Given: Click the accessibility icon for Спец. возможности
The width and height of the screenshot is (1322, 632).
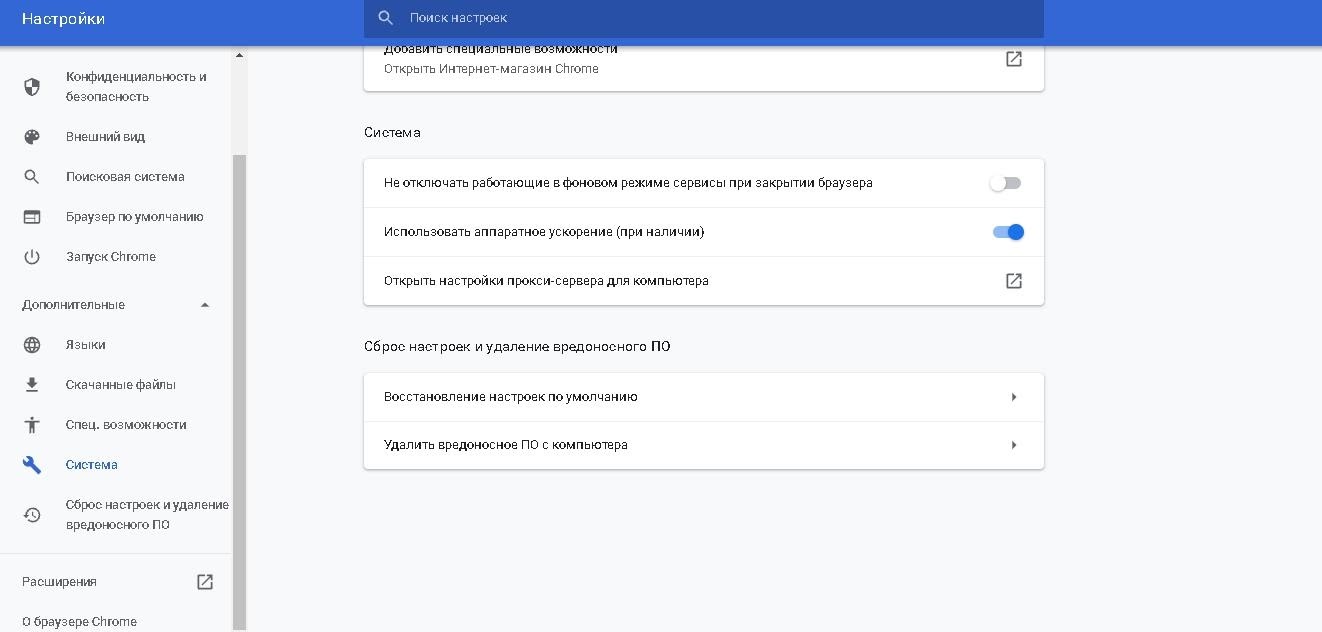Looking at the screenshot, I should [x=32, y=425].
